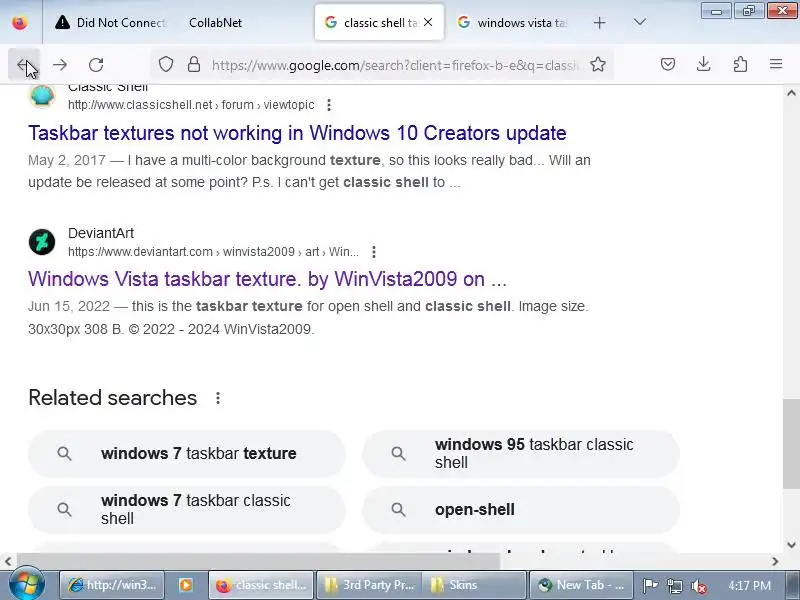Click the DeviantArt site name
The image size is (800, 600).
tap(101, 233)
